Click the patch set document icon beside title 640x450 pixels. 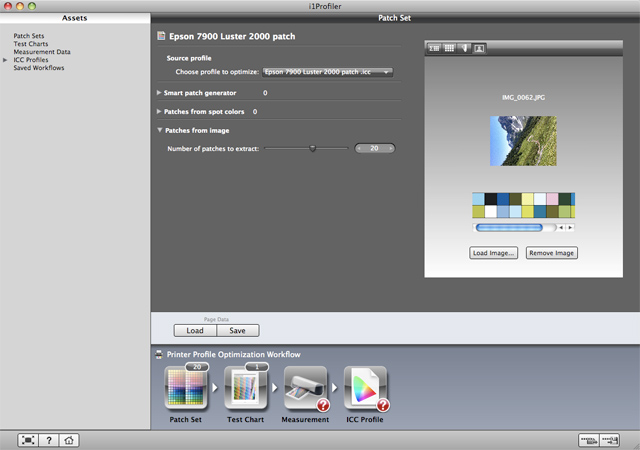tap(161, 36)
